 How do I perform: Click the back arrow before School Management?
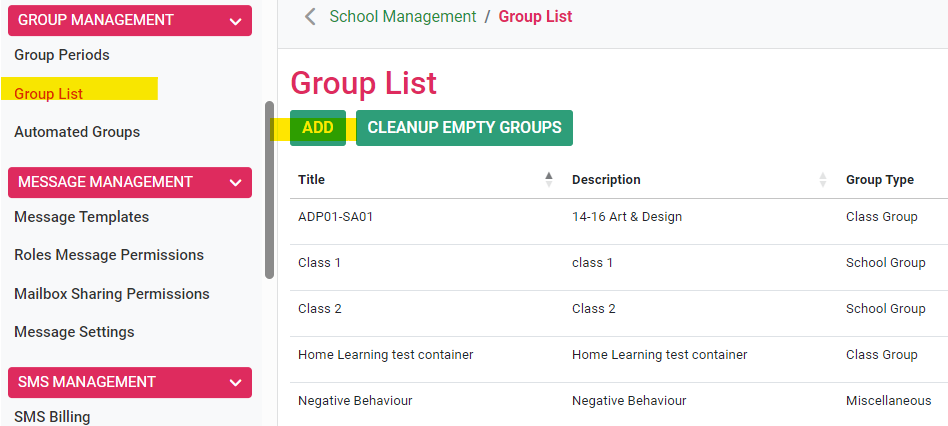(310, 17)
